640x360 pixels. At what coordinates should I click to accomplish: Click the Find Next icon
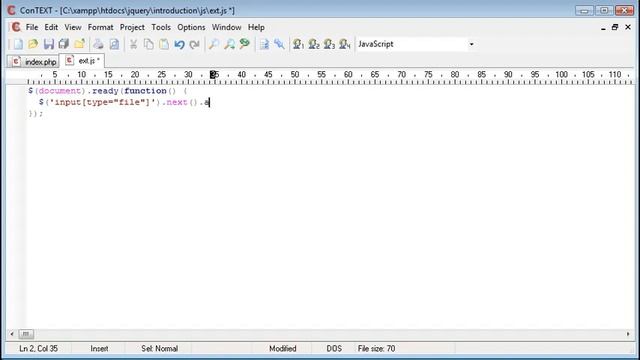(229, 44)
